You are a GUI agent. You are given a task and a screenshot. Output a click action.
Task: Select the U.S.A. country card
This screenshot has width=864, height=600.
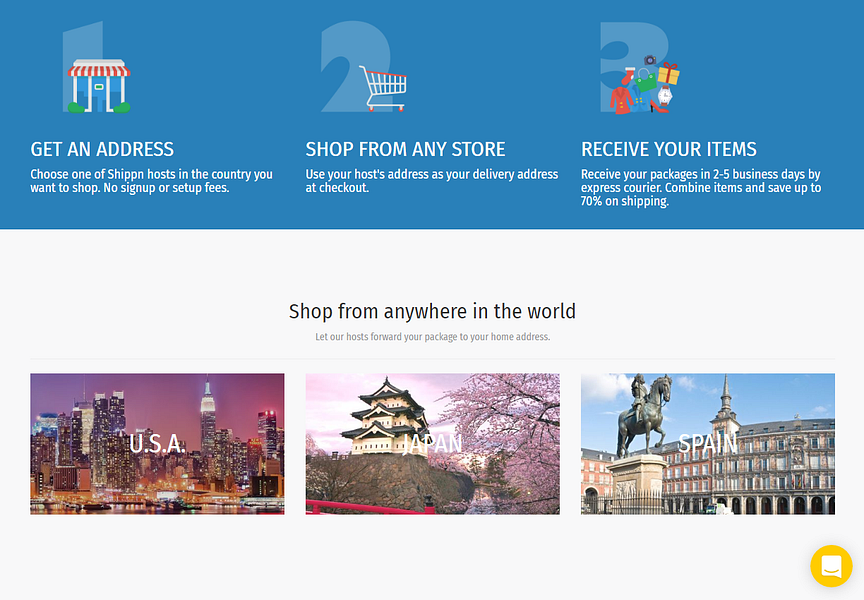[157, 444]
